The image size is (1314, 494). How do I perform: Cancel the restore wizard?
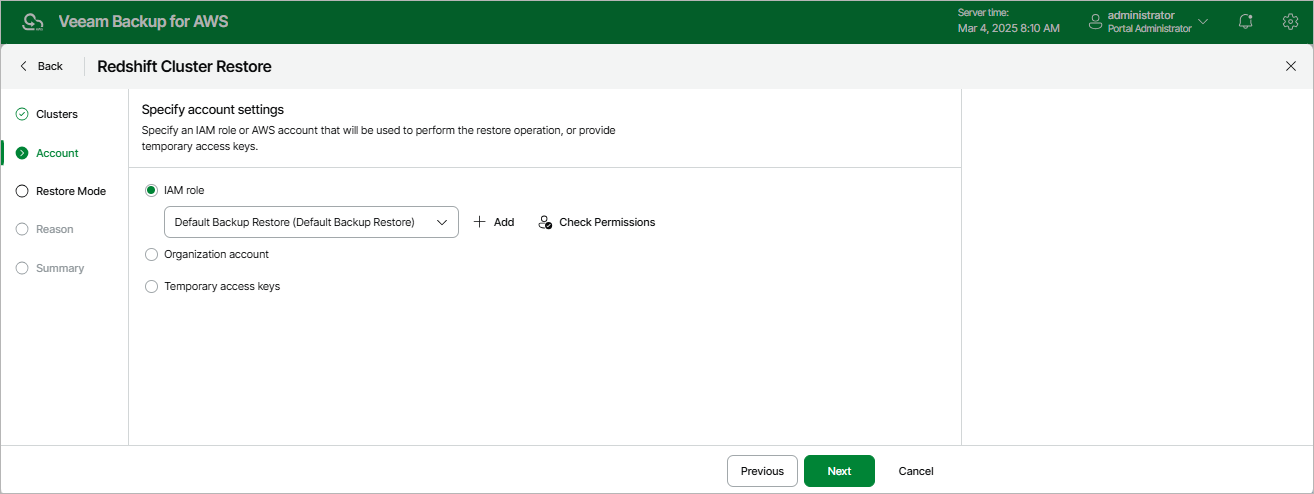tap(916, 471)
